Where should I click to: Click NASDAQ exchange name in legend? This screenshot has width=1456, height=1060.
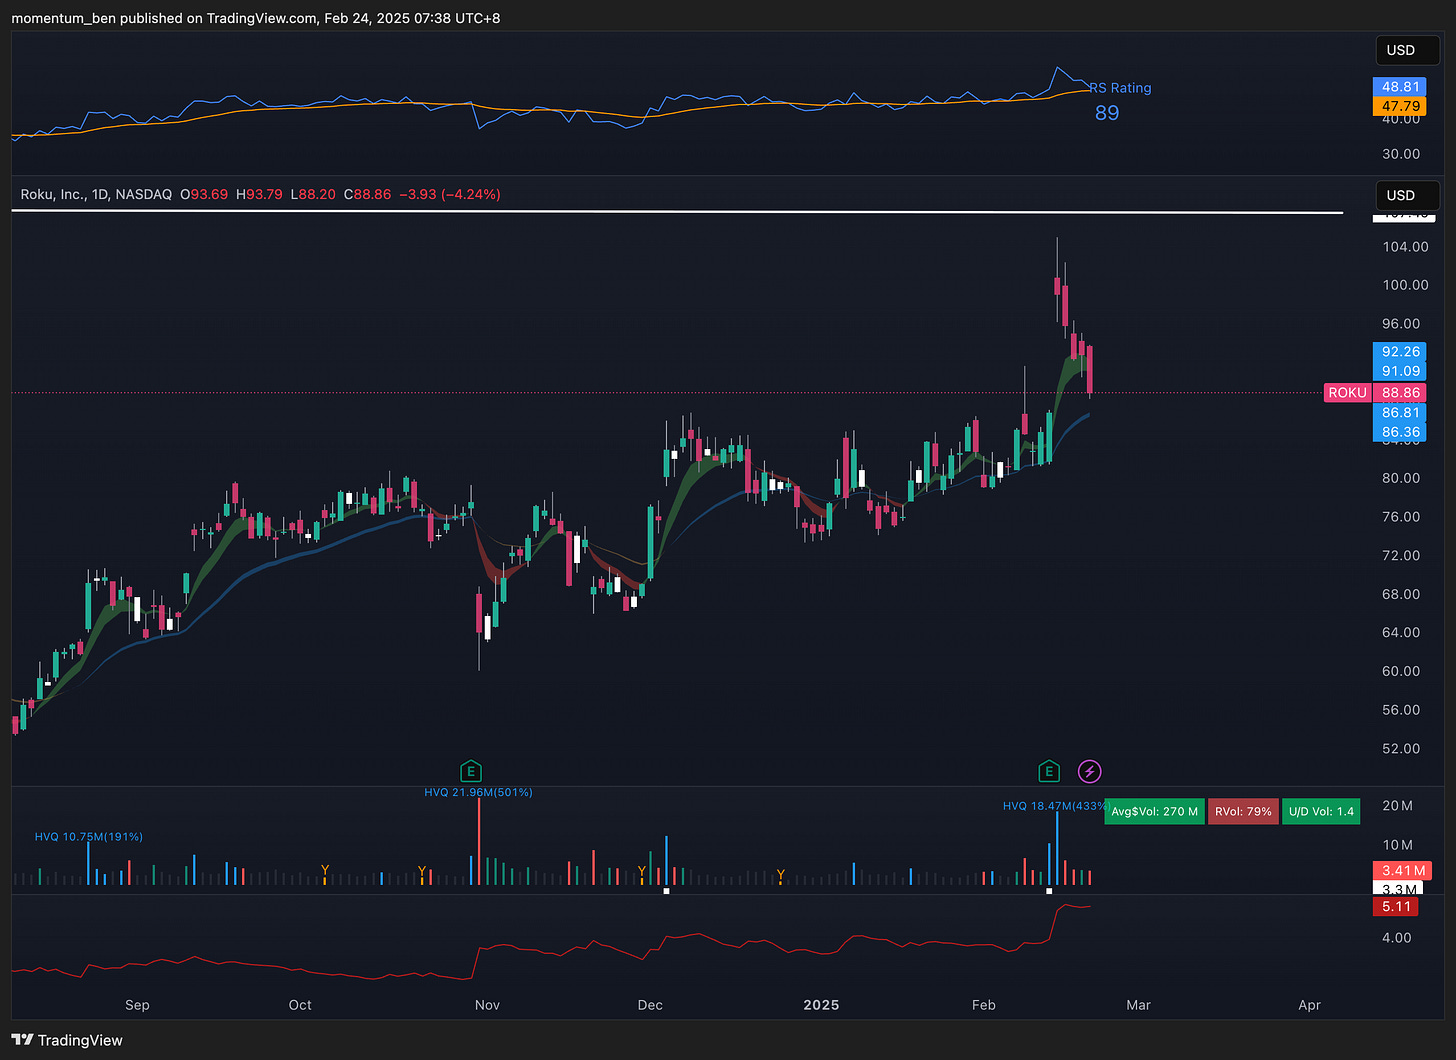coord(143,194)
